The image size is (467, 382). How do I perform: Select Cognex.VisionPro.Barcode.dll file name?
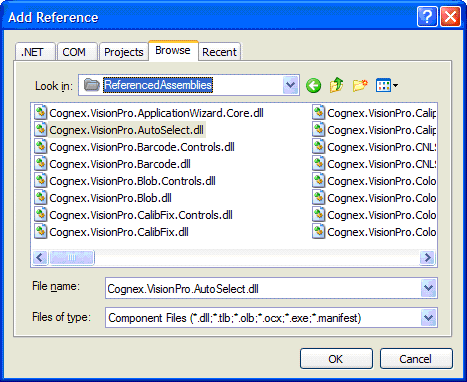pos(120,164)
